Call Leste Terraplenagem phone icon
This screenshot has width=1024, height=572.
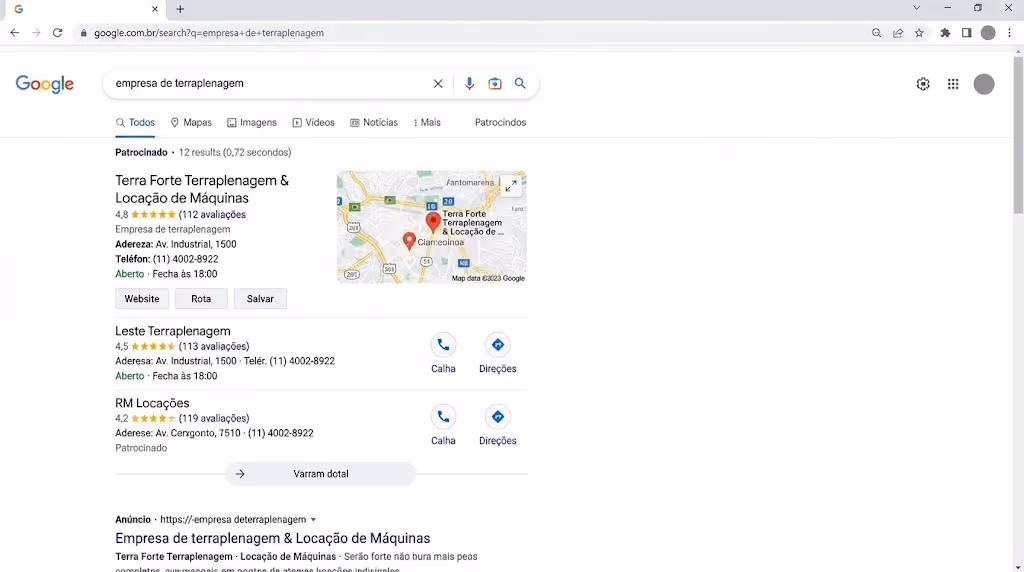pyautogui.click(x=443, y=345)
